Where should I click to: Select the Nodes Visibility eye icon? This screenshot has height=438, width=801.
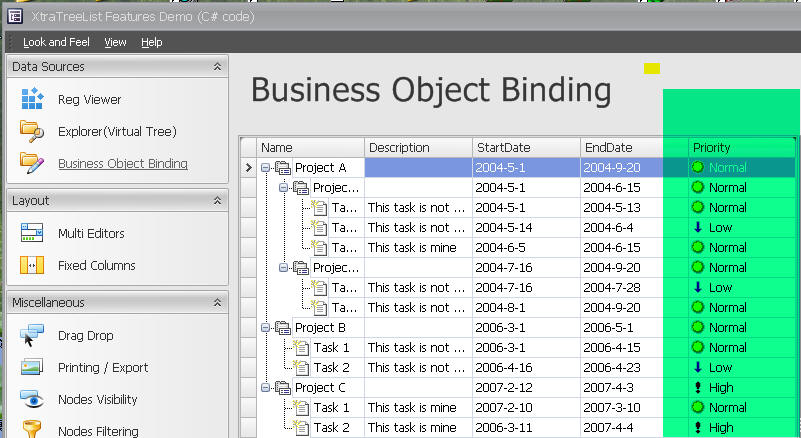point(32,399)
